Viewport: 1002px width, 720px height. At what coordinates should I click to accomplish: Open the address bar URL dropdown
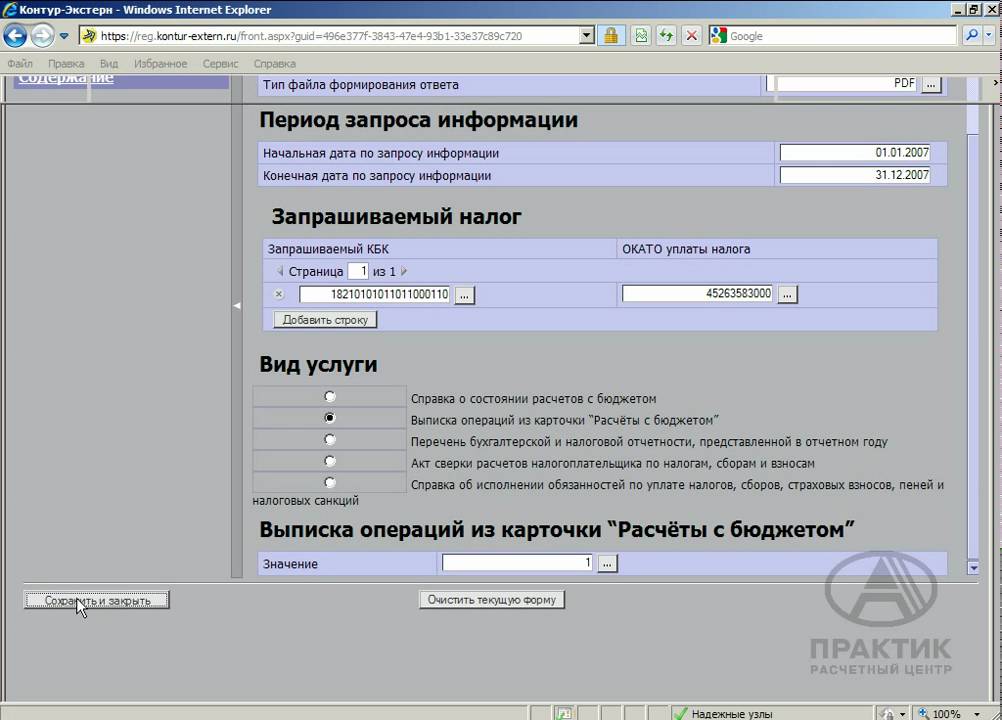coord(587,36)
